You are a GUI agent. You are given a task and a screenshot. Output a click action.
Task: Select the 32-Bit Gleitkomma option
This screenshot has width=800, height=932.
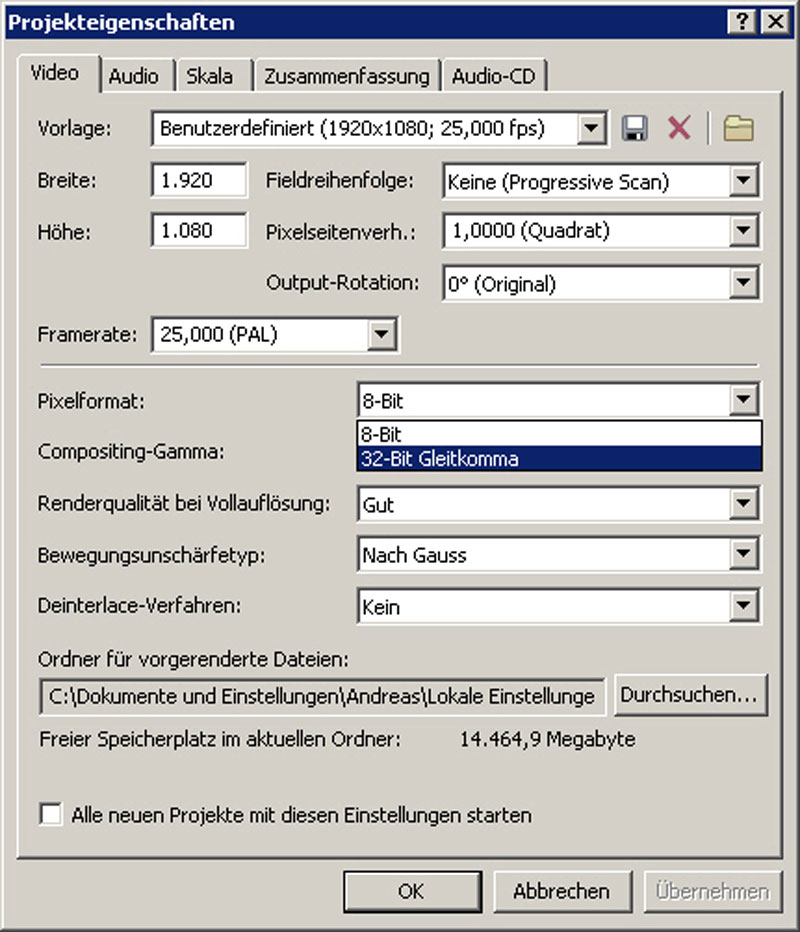pos(558,459)
